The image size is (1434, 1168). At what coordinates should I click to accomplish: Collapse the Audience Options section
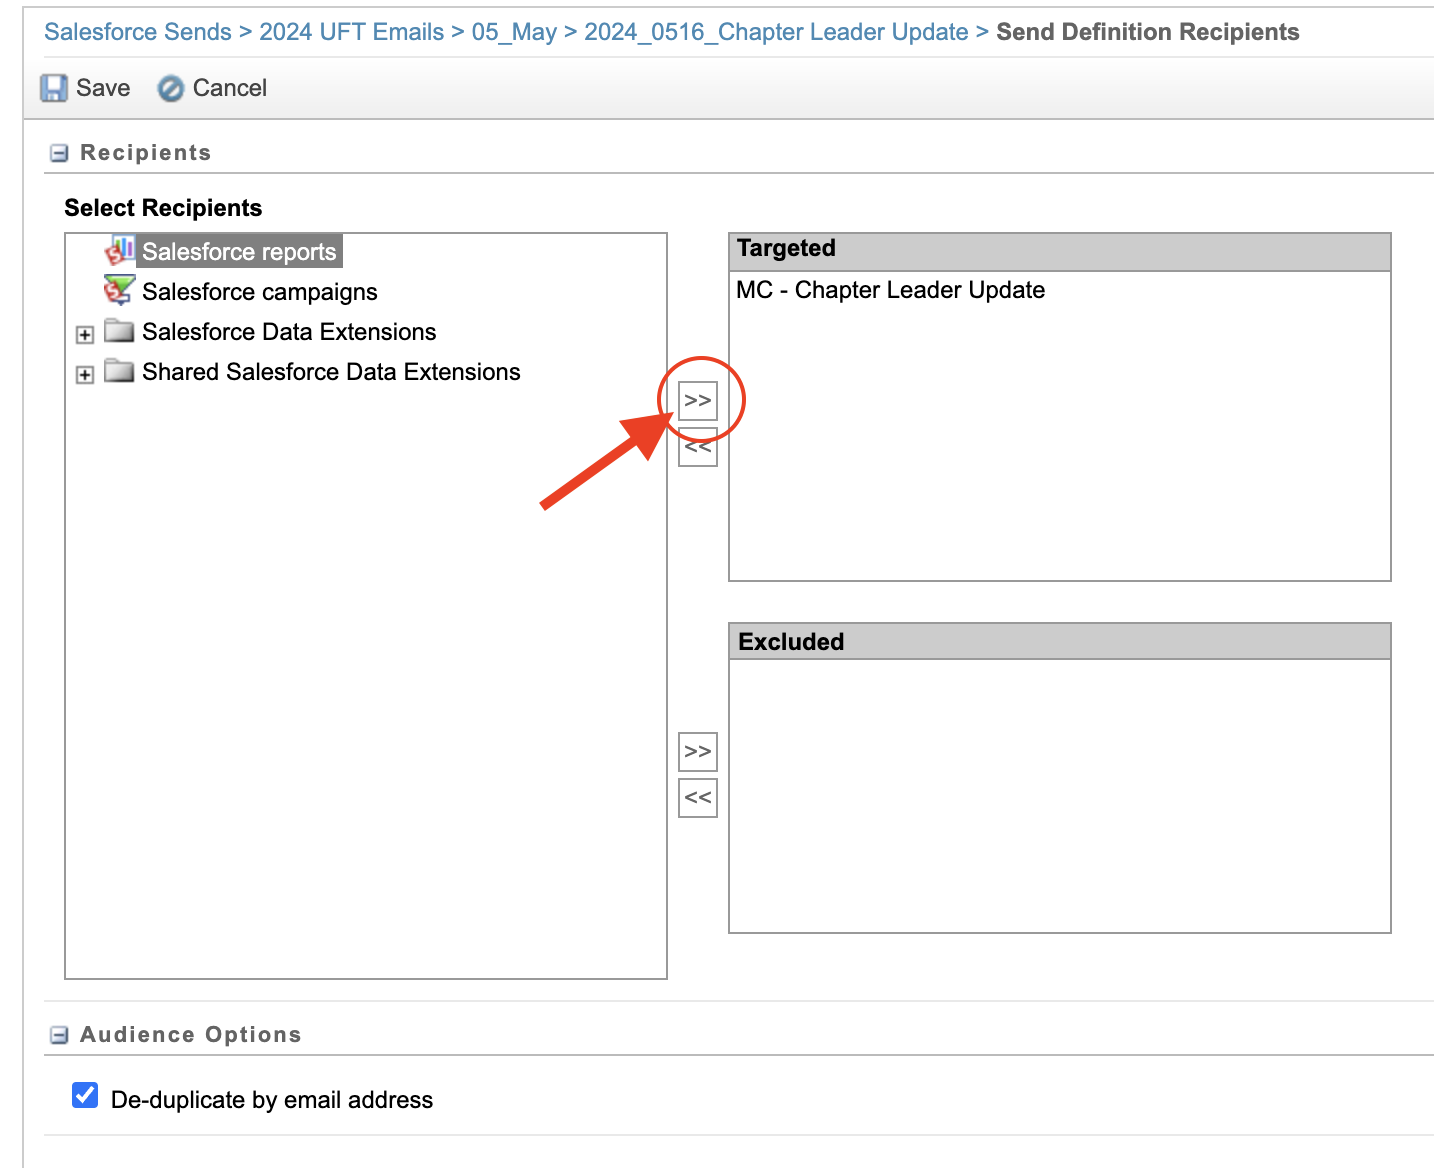[59, 1035]
